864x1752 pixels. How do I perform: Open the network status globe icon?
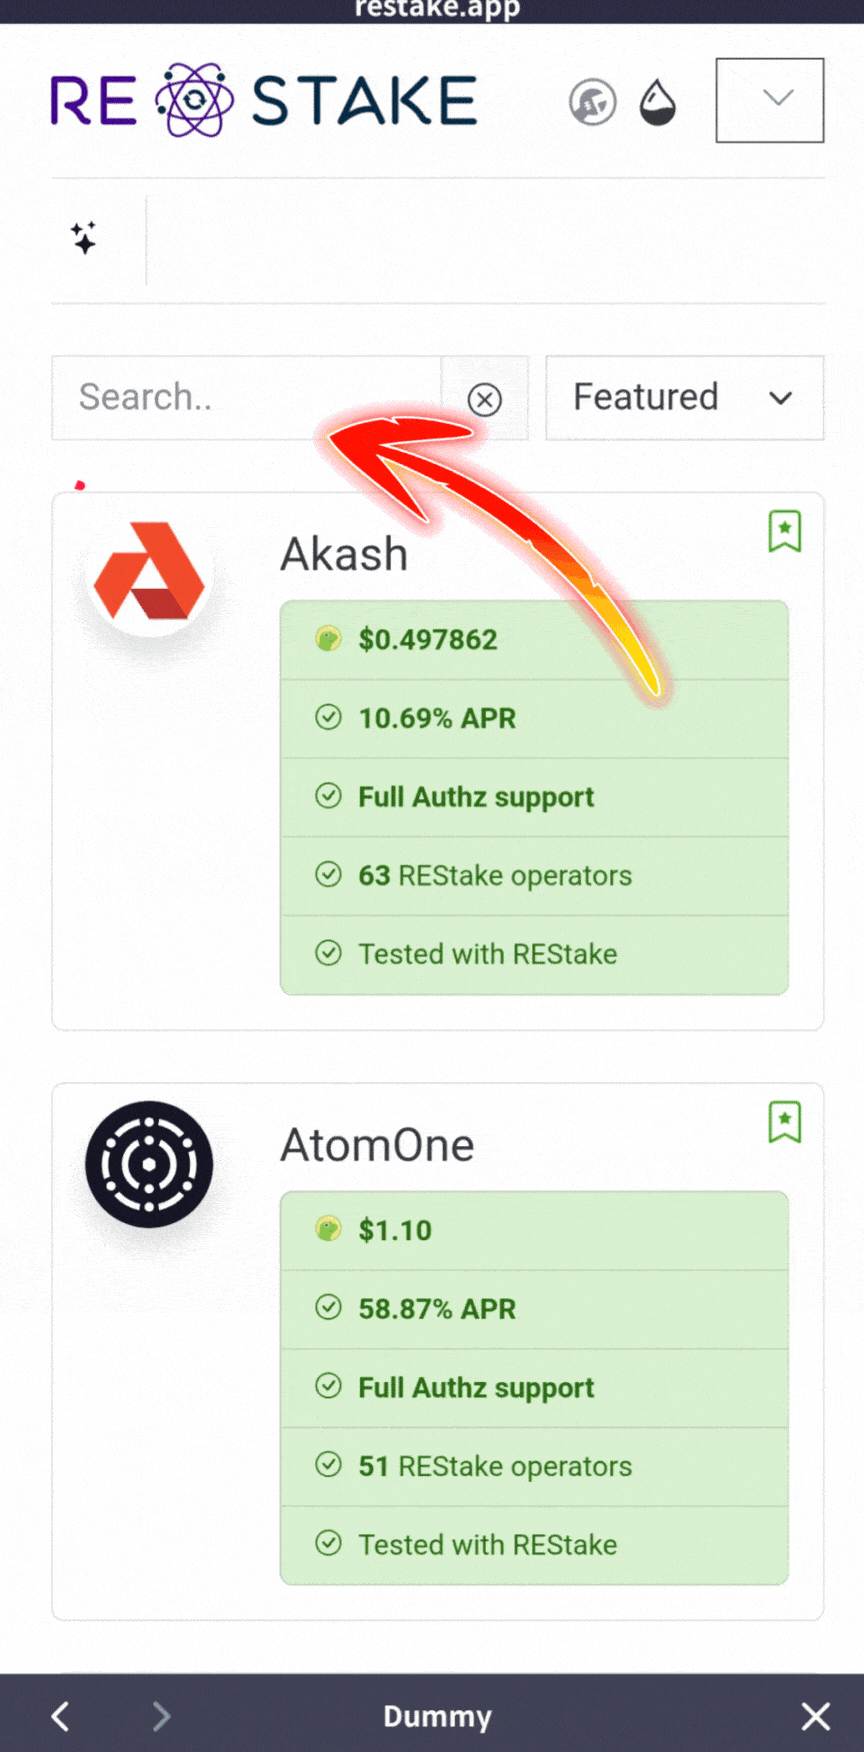click(x=593, y=101)
